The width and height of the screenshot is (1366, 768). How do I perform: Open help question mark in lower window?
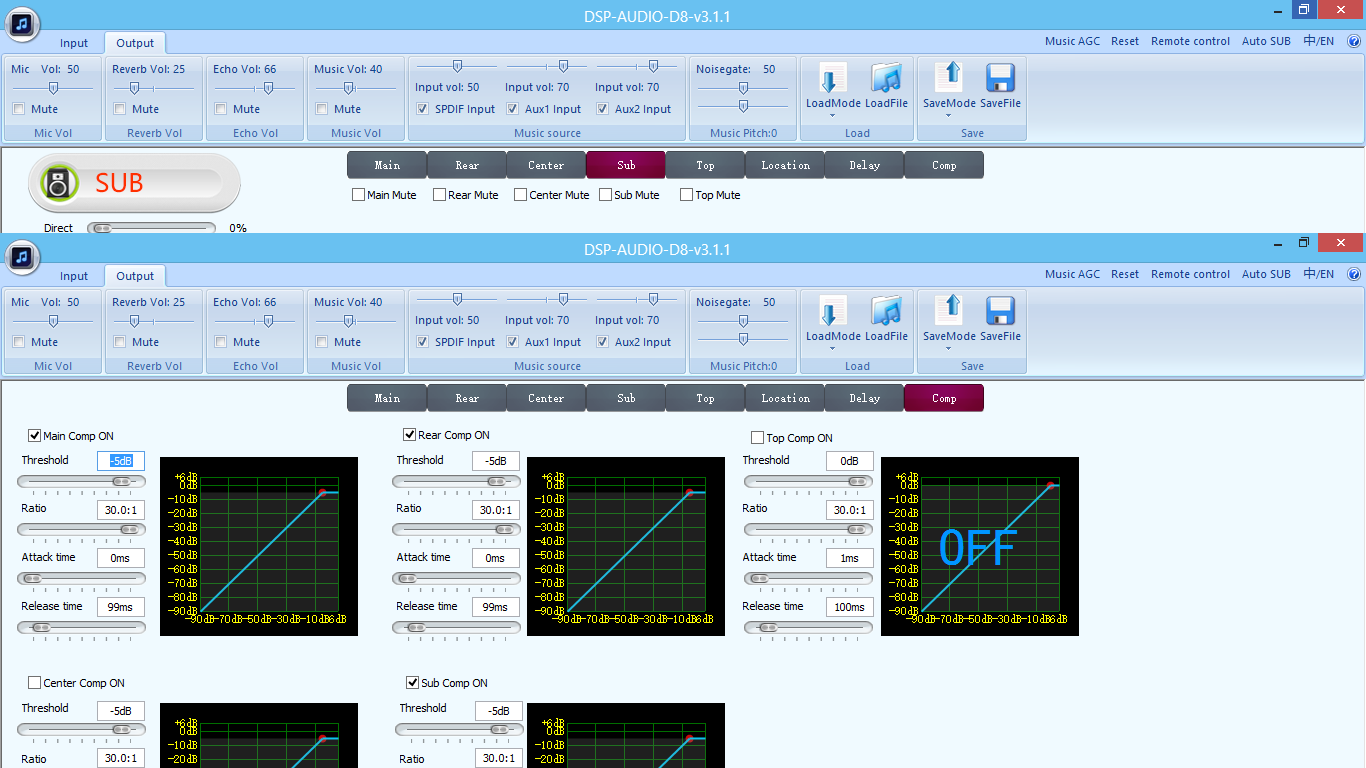(1354, 274)
